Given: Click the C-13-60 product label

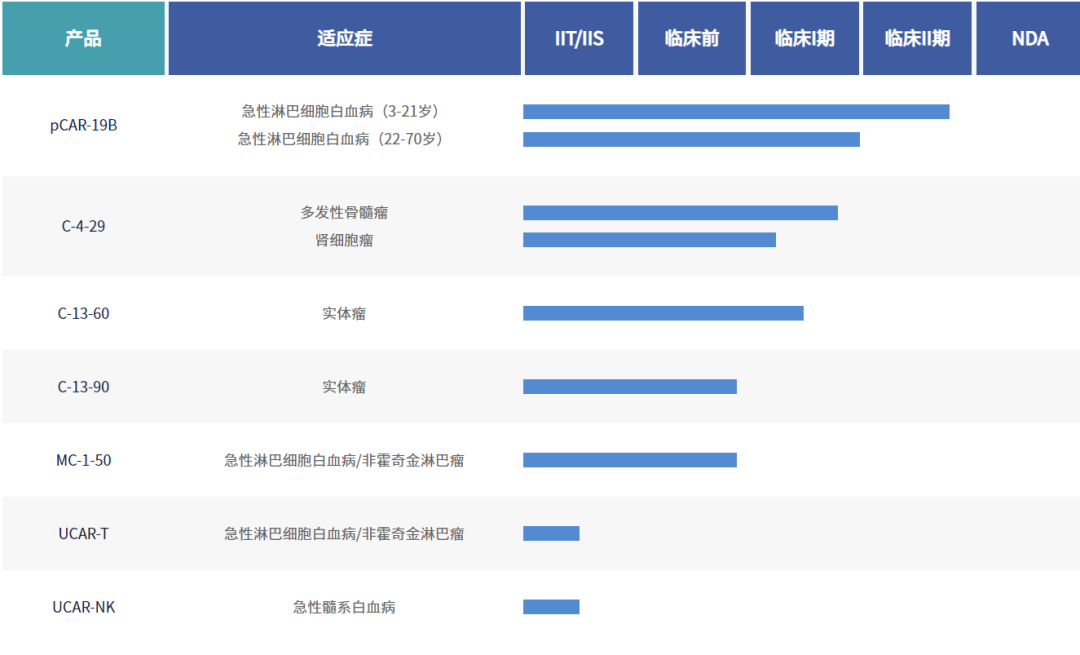Looking at the screenshot, I should [83, 313].
